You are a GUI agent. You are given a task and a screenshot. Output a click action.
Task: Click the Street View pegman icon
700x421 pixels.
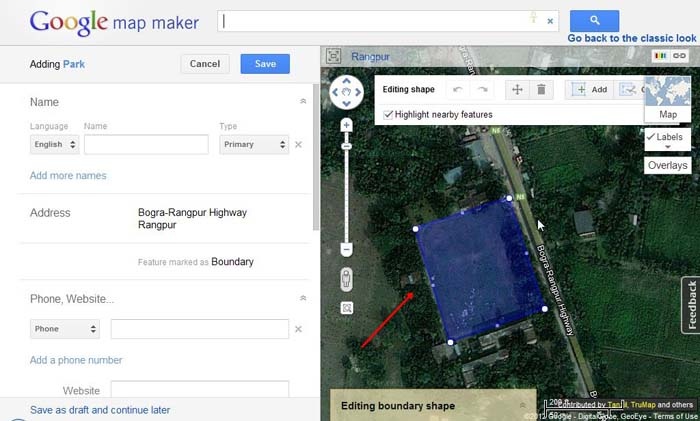[x=346, y=278]
